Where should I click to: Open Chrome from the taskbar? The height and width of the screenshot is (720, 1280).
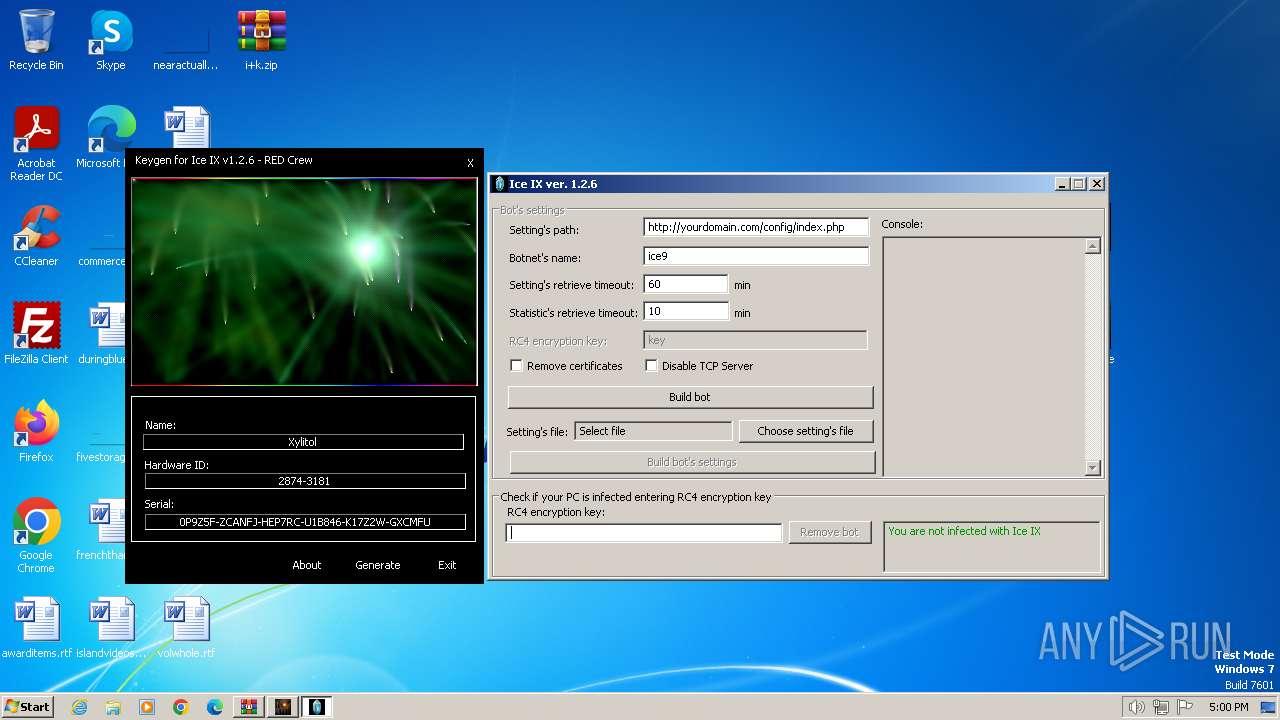tap(181, 707)
